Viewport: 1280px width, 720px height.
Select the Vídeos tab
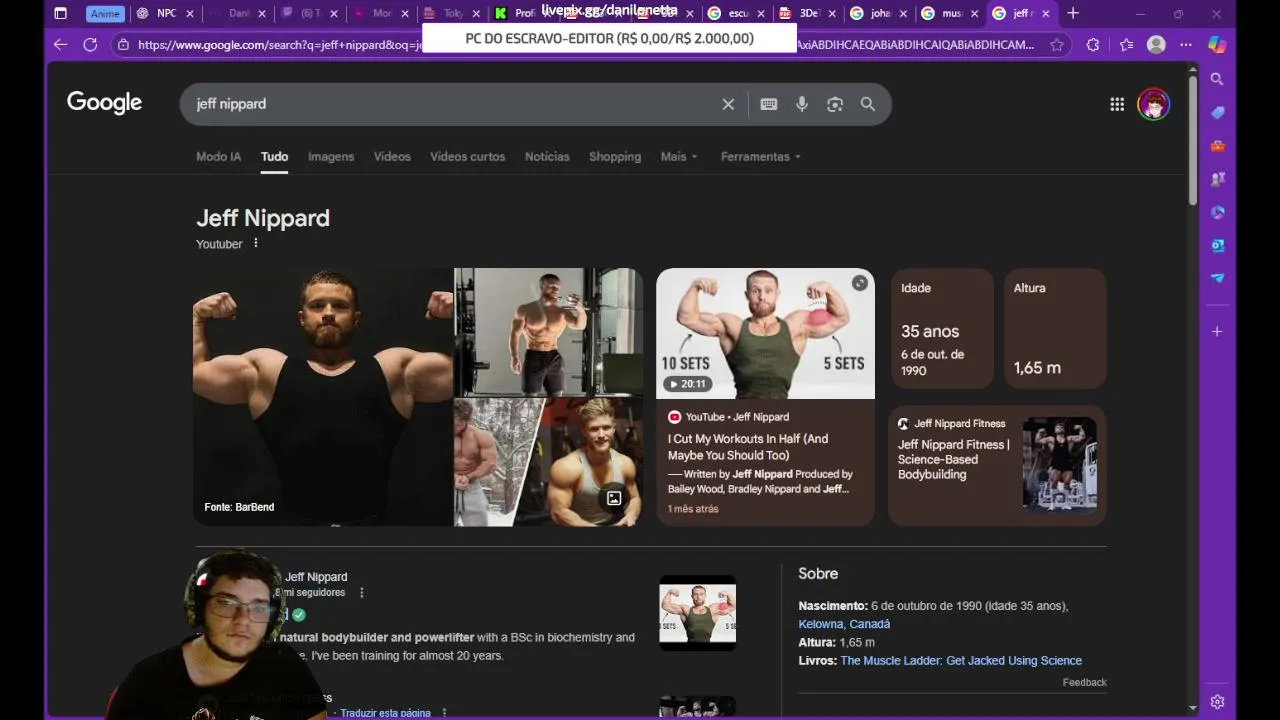click(x=392, y=156)
